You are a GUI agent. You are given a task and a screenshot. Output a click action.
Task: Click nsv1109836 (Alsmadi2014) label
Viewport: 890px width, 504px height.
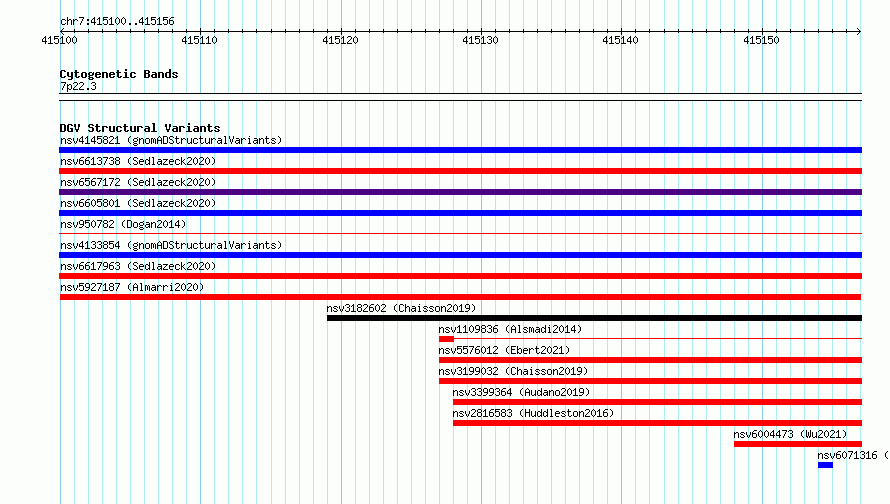coord(510,329)
